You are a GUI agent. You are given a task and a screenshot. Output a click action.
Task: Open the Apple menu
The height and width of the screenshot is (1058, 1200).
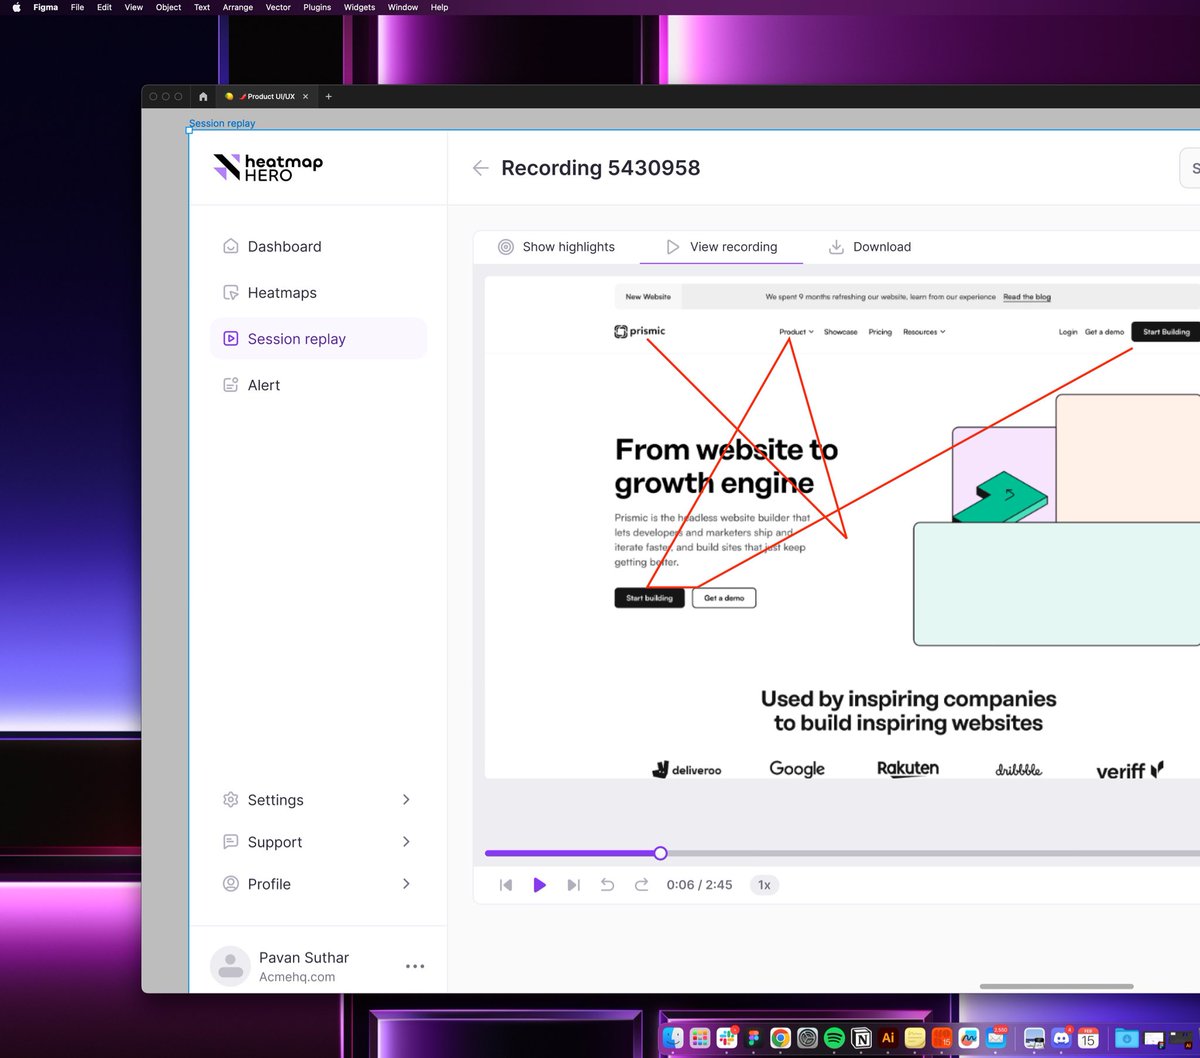16,7
